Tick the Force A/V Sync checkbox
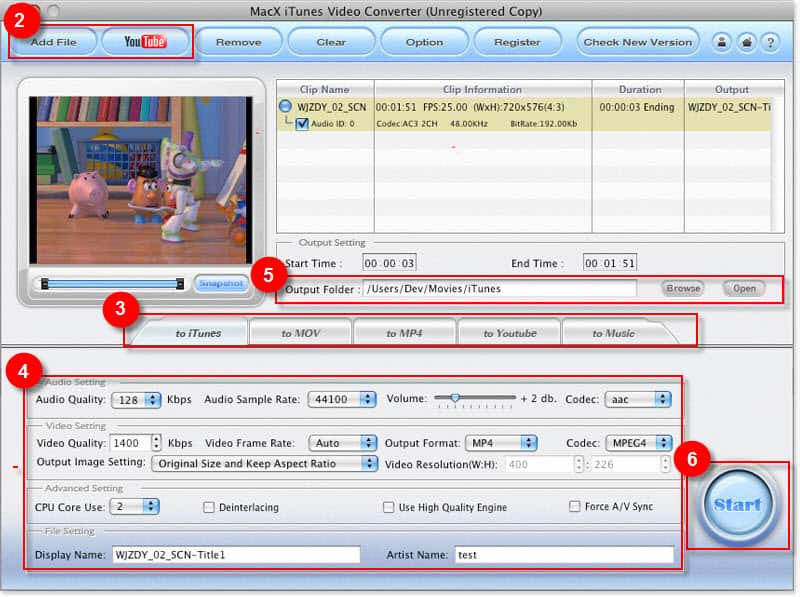This screenshot has height=597, width=800. pyautogui.click(x=575, y=507)
